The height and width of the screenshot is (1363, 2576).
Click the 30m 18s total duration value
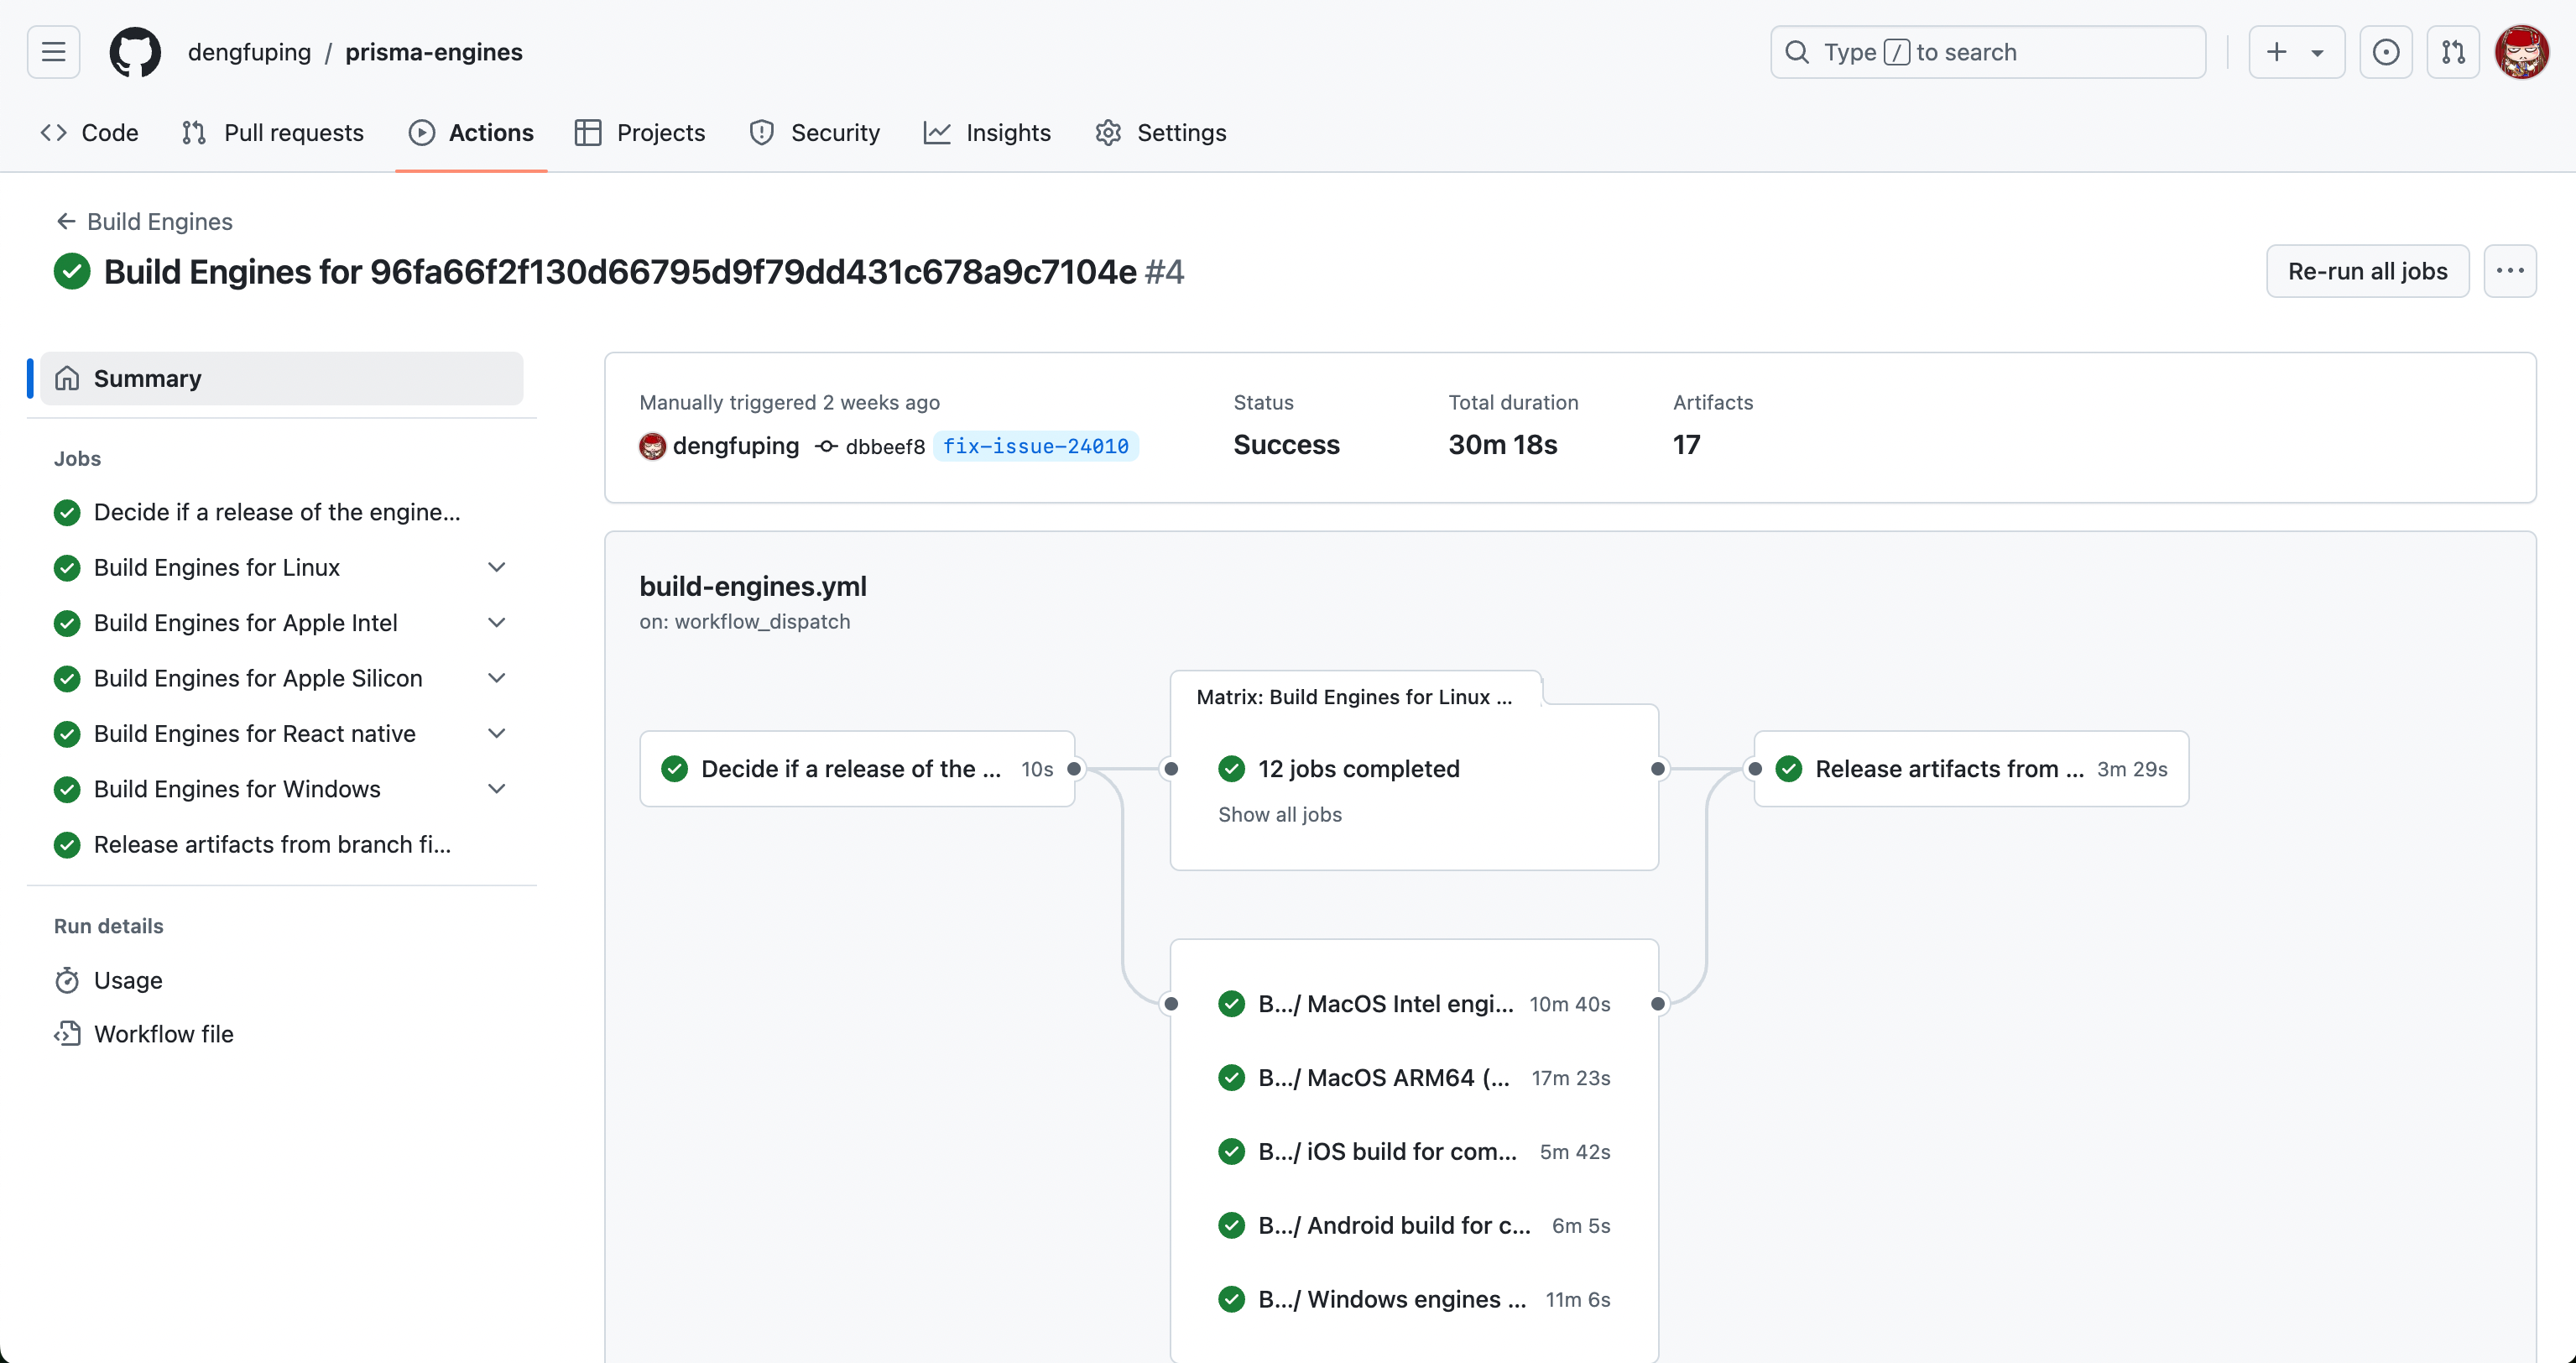tap(1502, 445)
